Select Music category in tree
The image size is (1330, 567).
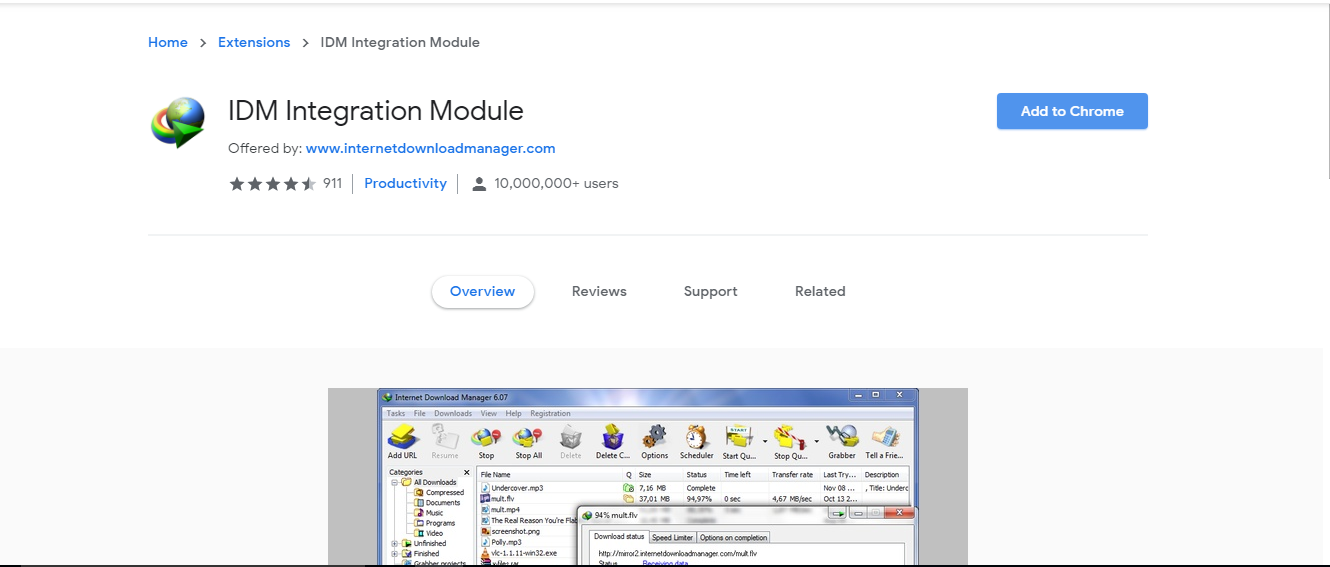coord(428,513)
